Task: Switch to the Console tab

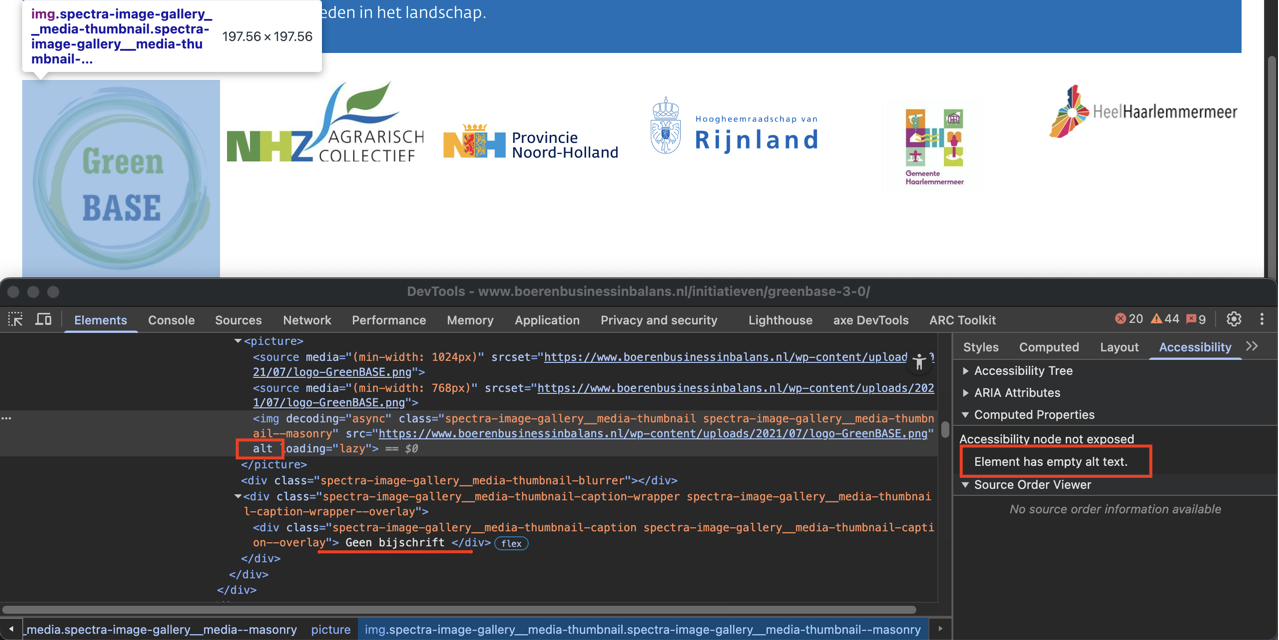Action: click(x=171, y=320)
